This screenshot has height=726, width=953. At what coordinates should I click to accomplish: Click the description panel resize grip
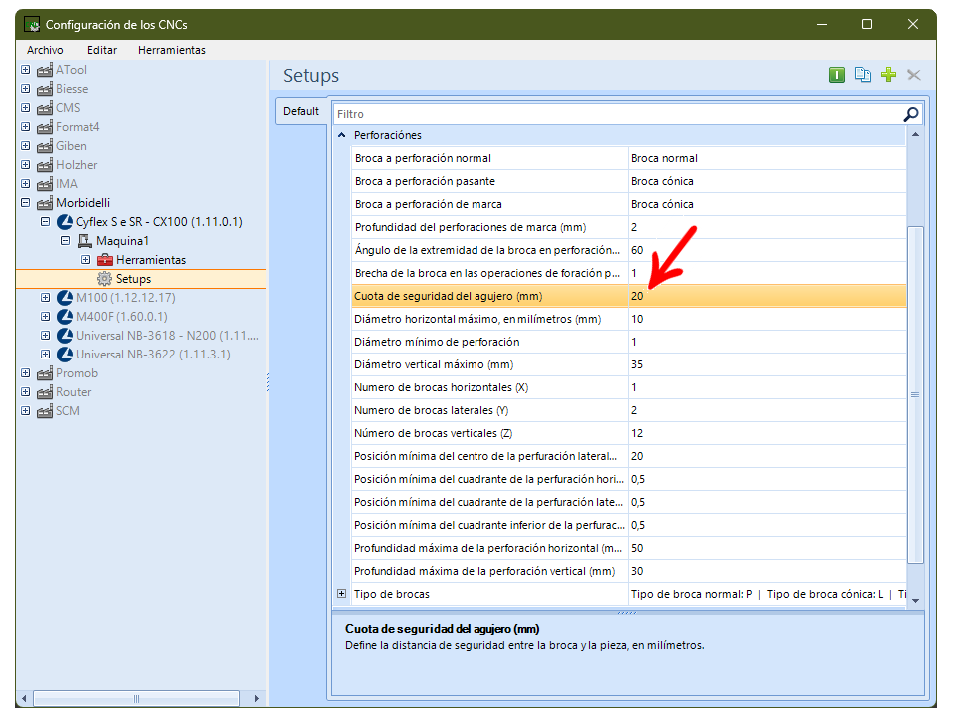(x=627, y=612)
